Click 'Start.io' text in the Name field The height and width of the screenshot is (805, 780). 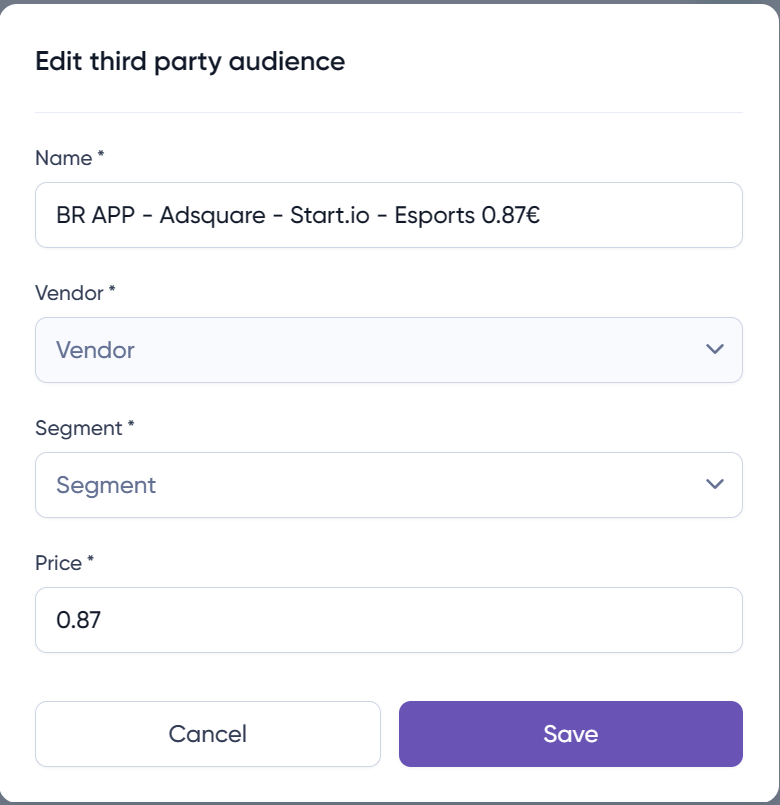[329, 215]
